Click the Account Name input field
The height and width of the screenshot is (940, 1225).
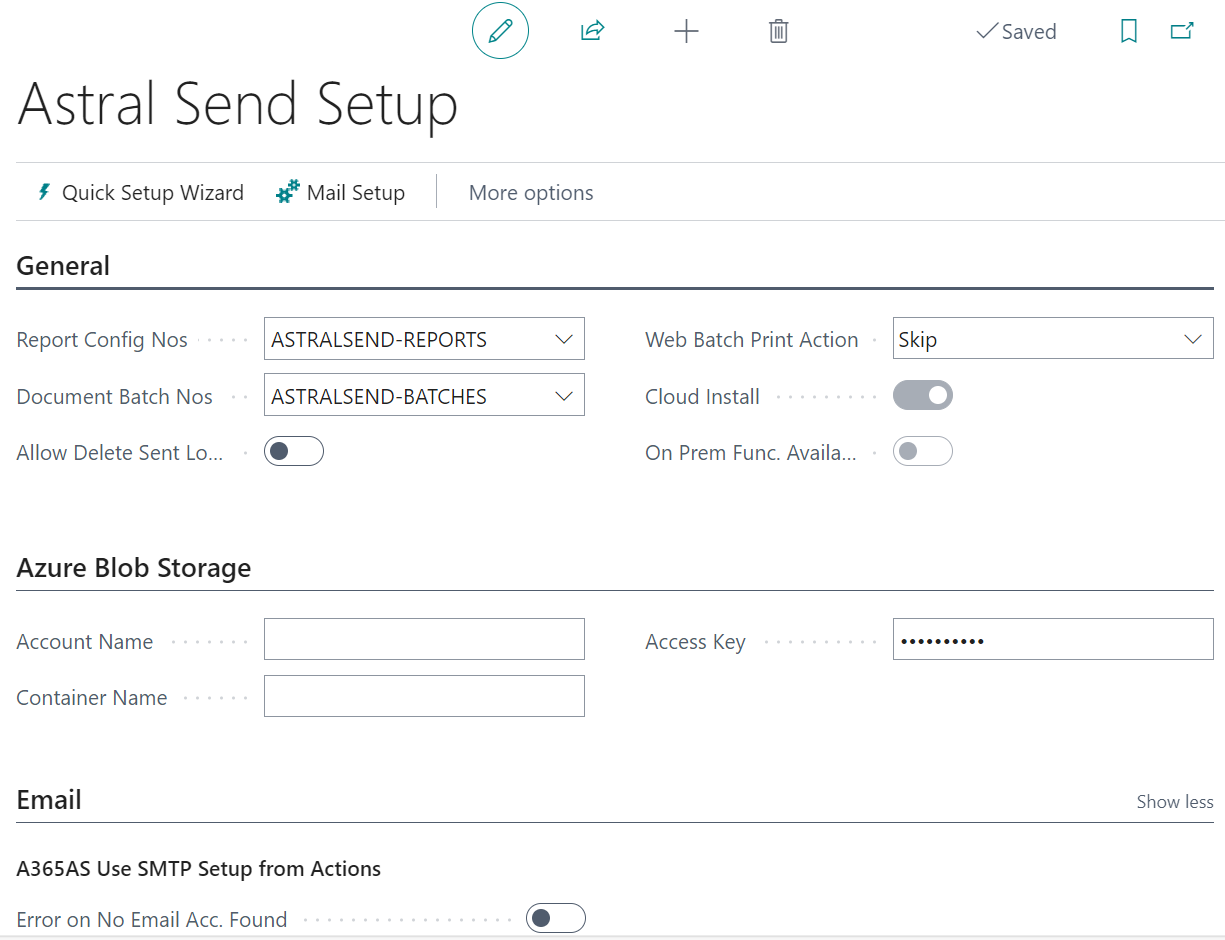[424, 640]
